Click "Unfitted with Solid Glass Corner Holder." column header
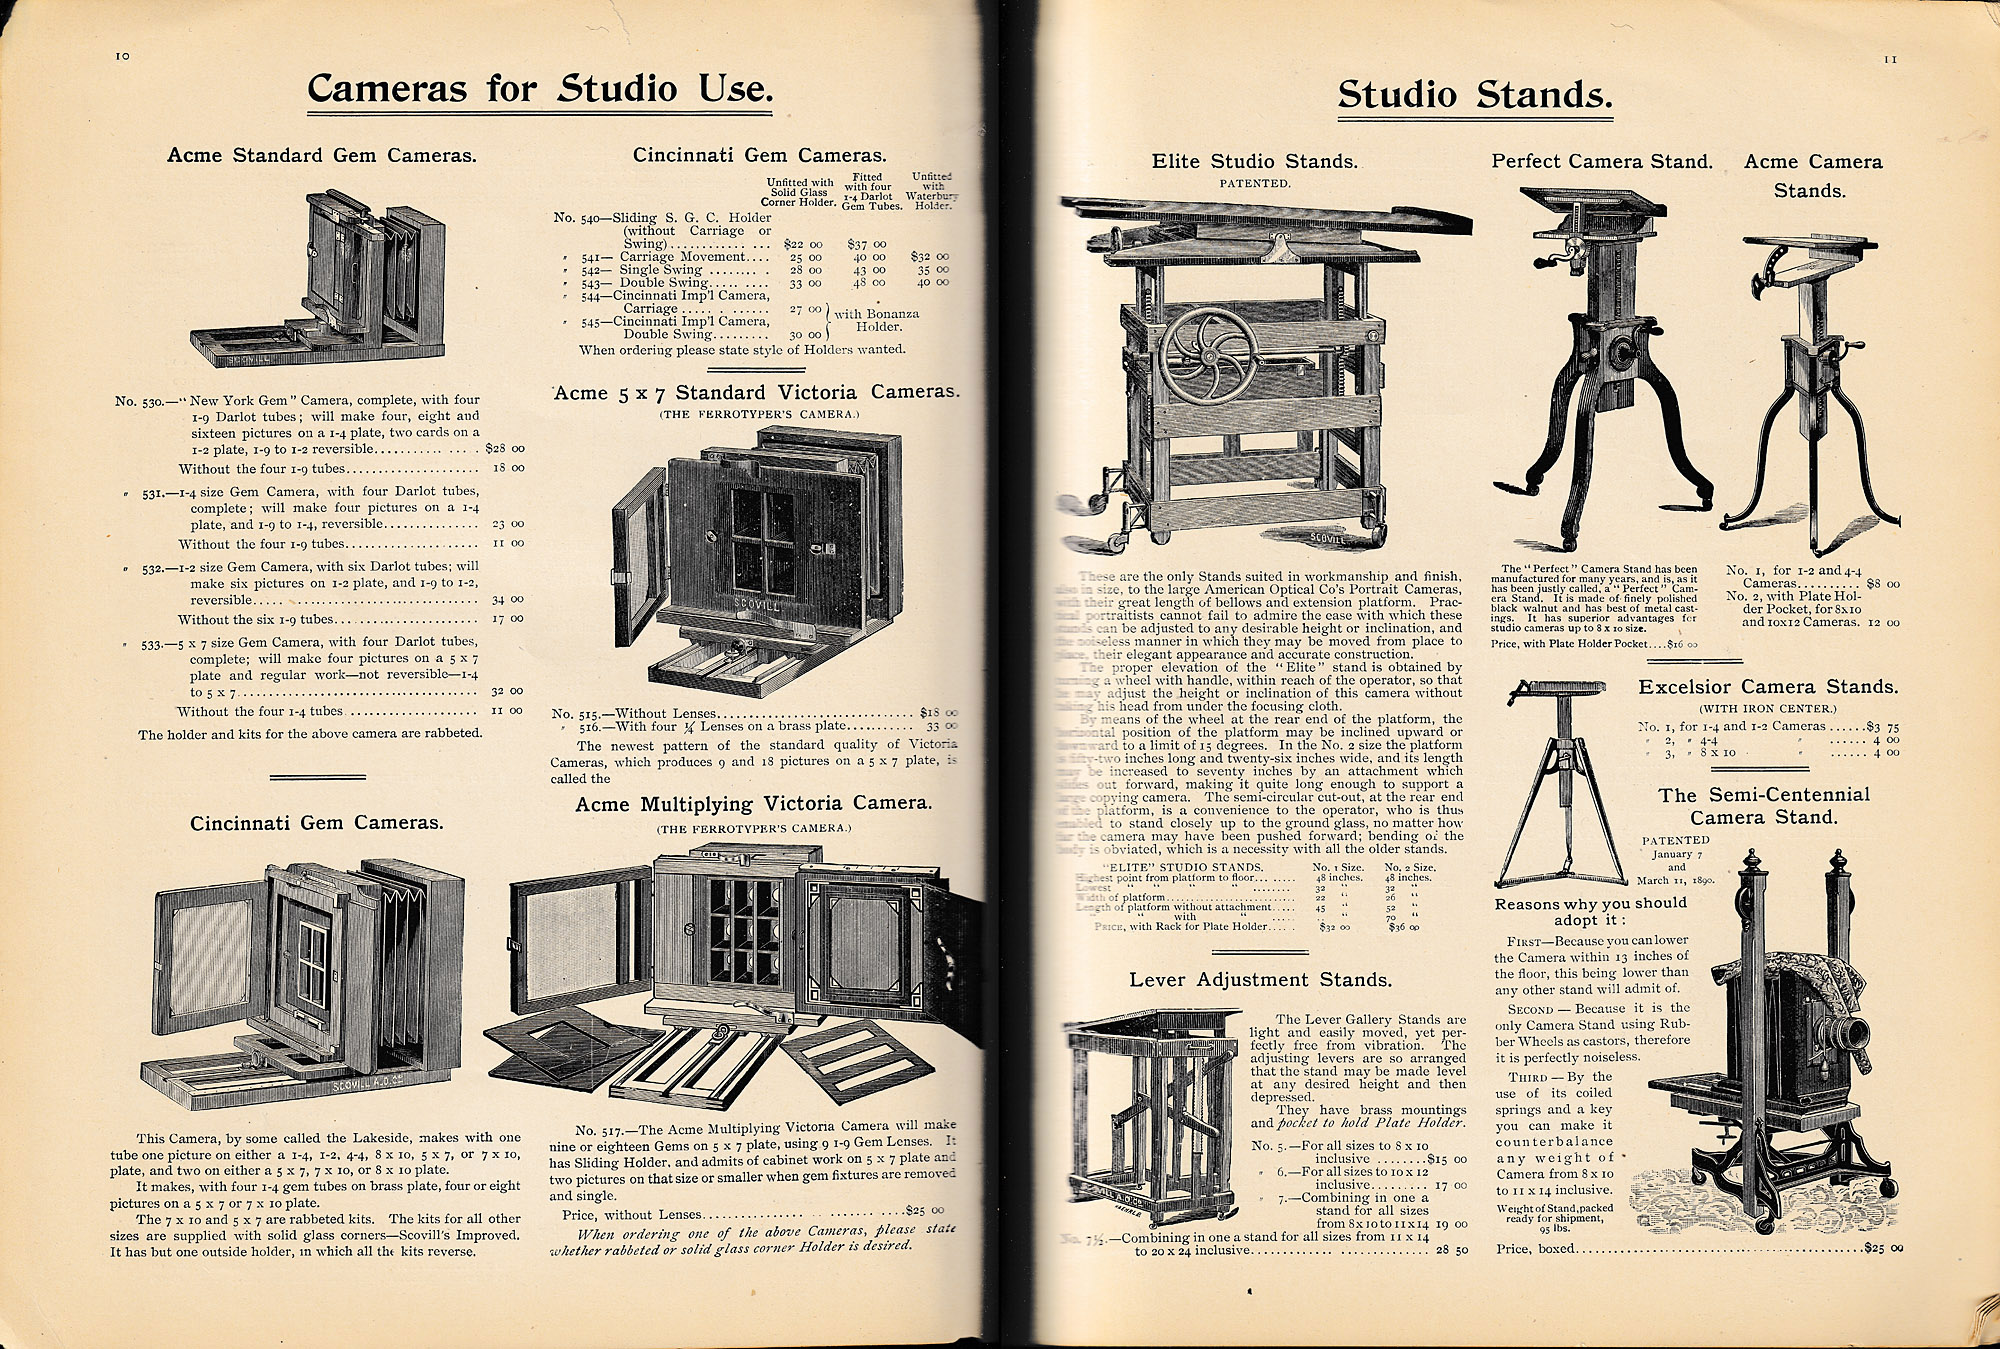Image resolution: width=2000 pixels, height=1349 pixels. [x=800, y=192]
